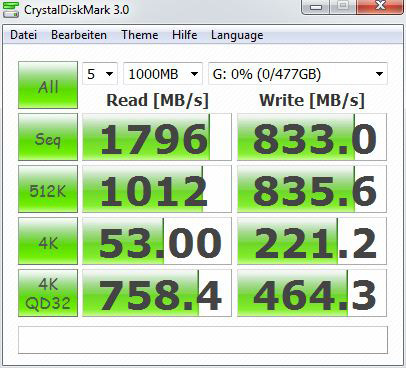
Task: Start the 512K benchmark test
Action: (48, 189)
